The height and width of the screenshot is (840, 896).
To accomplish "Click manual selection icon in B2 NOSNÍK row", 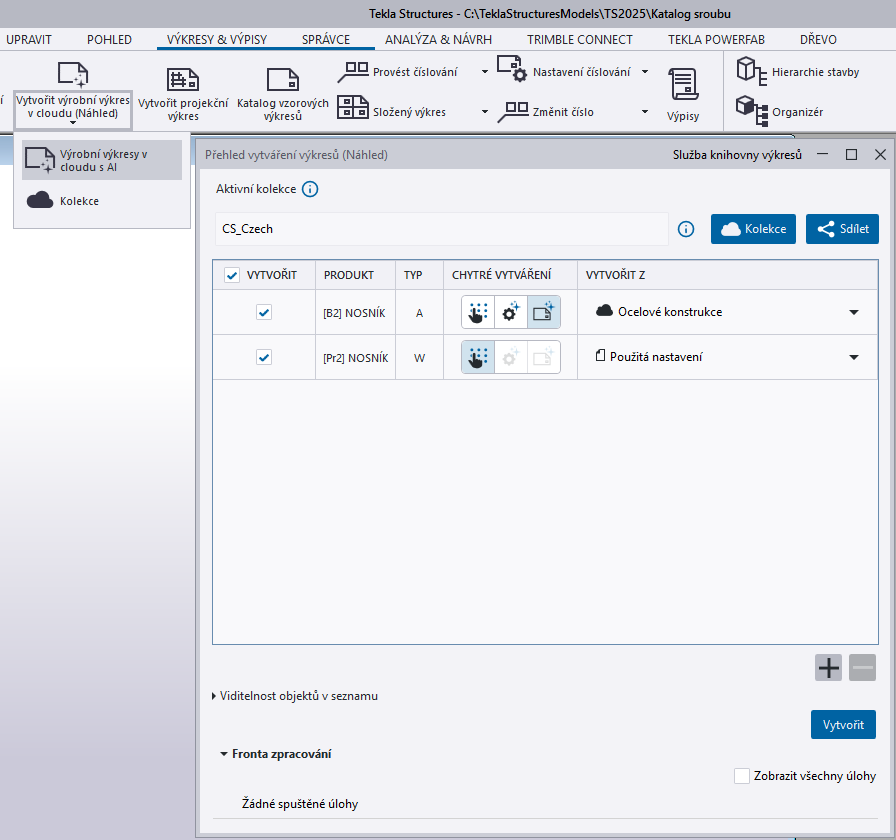I will pos(478,312).
